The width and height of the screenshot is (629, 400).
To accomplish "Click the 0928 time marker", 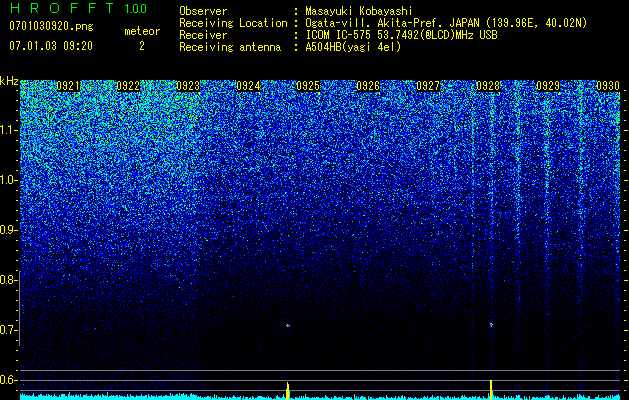I will pyautogui.click(x=488, y=86).
